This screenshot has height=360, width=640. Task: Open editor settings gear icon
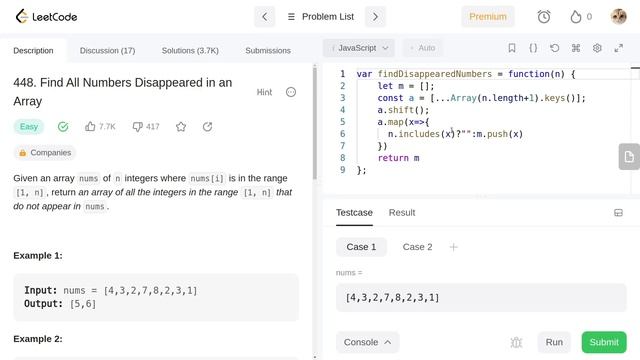[597, 48]
